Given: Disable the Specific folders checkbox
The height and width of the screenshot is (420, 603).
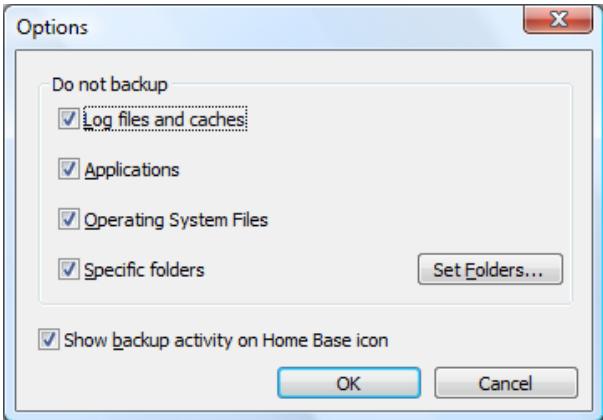Looking at the screenshot, I should (x=68, y=269).
